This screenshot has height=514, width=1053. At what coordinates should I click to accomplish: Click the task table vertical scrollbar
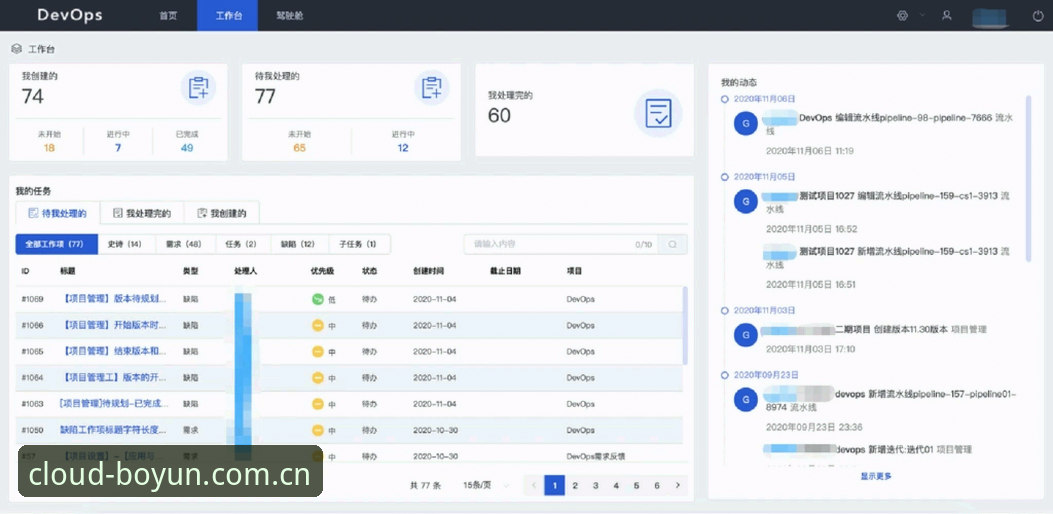click(685, 325)
